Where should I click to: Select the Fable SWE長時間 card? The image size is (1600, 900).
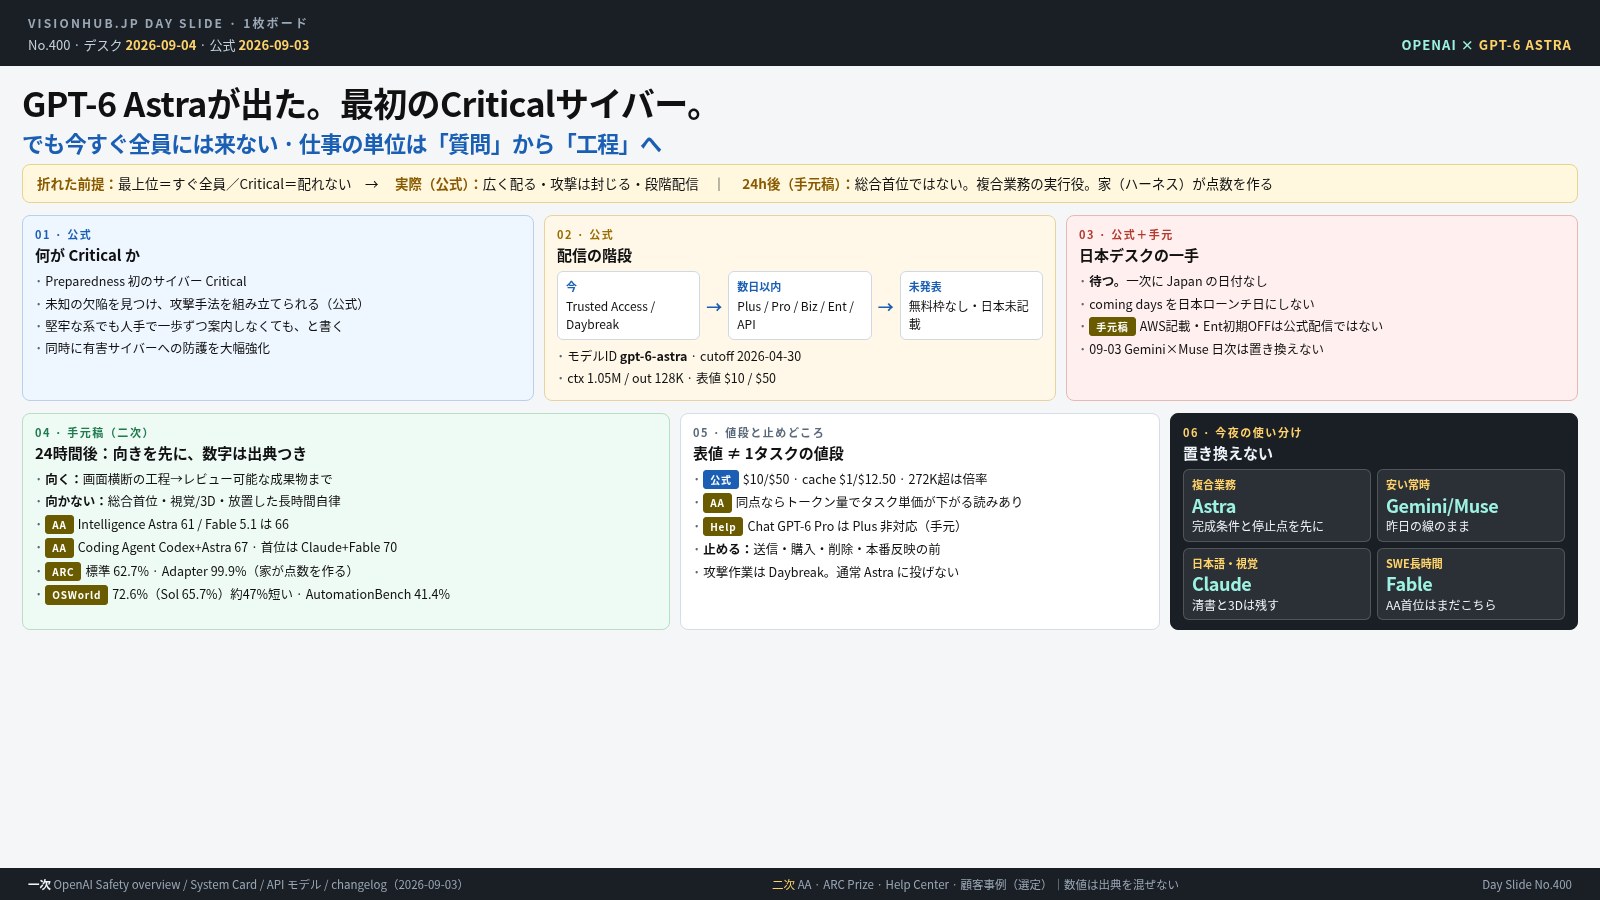(x=1470, y=584)
